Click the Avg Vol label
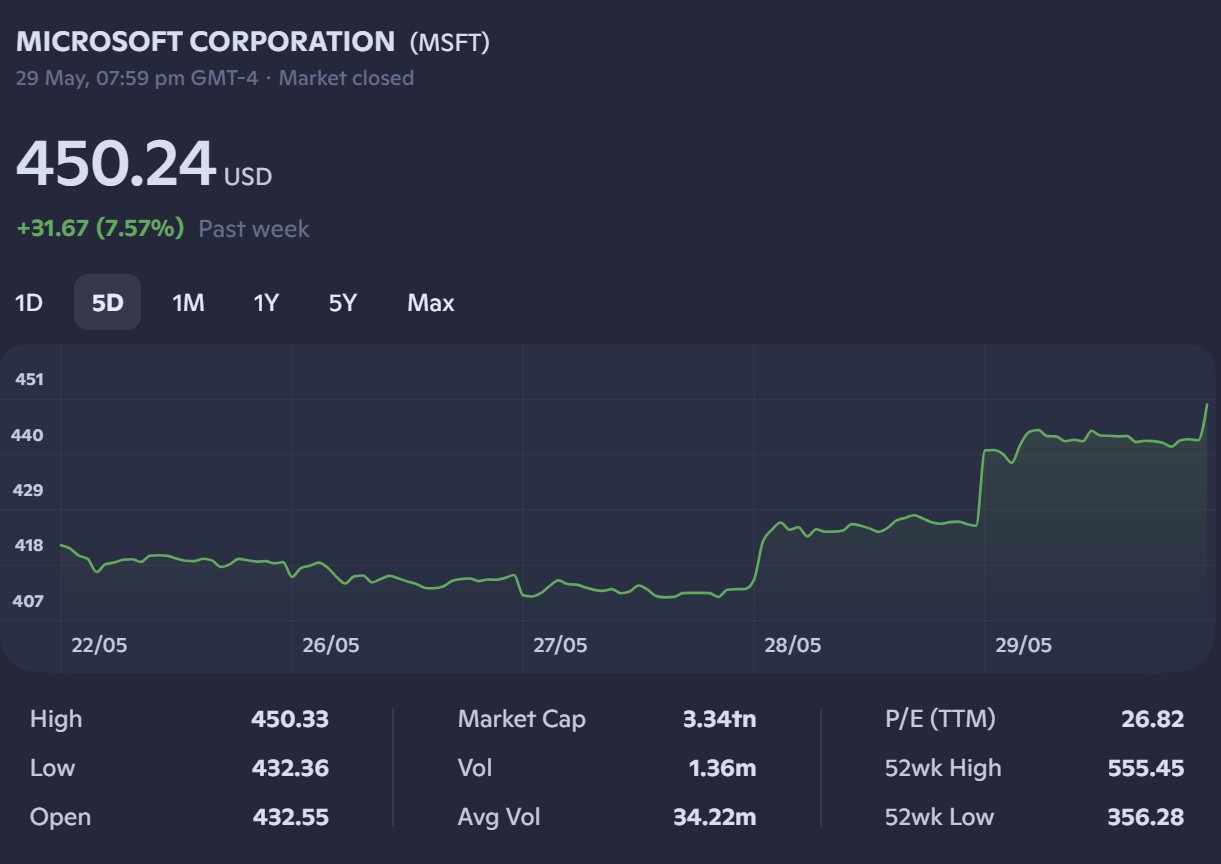 click(x=499, y=817)
